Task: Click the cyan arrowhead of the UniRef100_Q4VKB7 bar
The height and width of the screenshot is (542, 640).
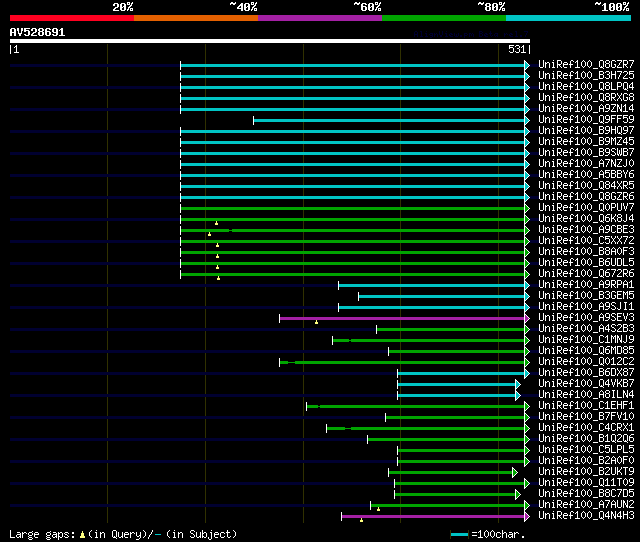Action: [x=518, y=384]
